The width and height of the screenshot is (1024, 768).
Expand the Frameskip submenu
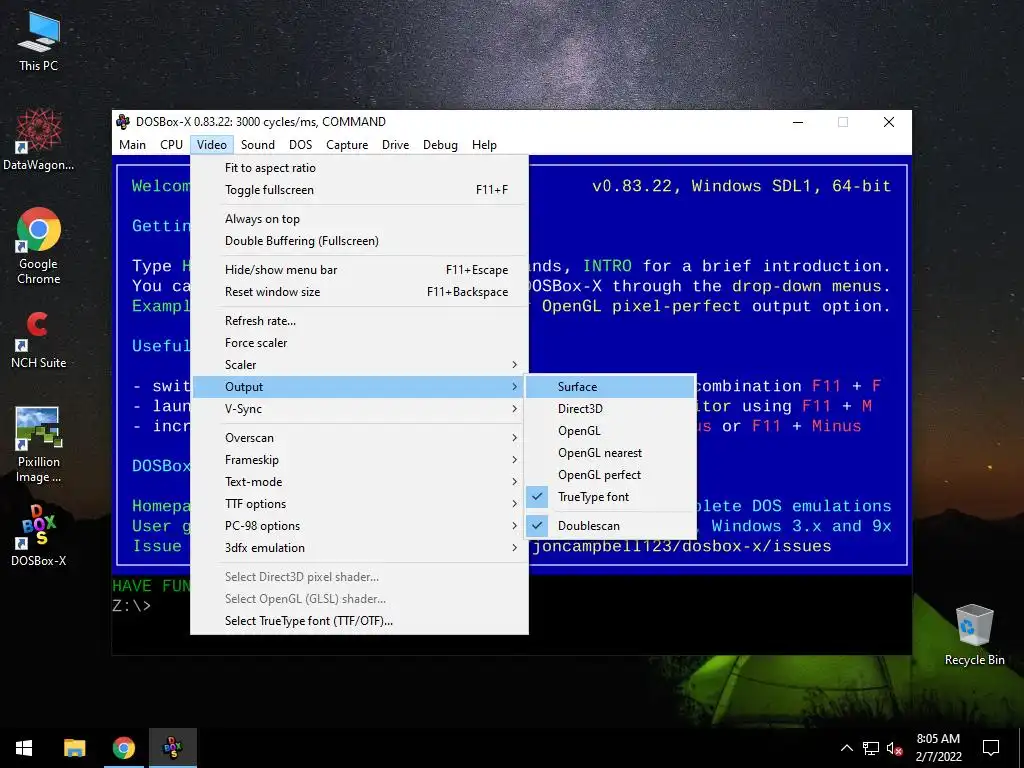tap(359, 460)
